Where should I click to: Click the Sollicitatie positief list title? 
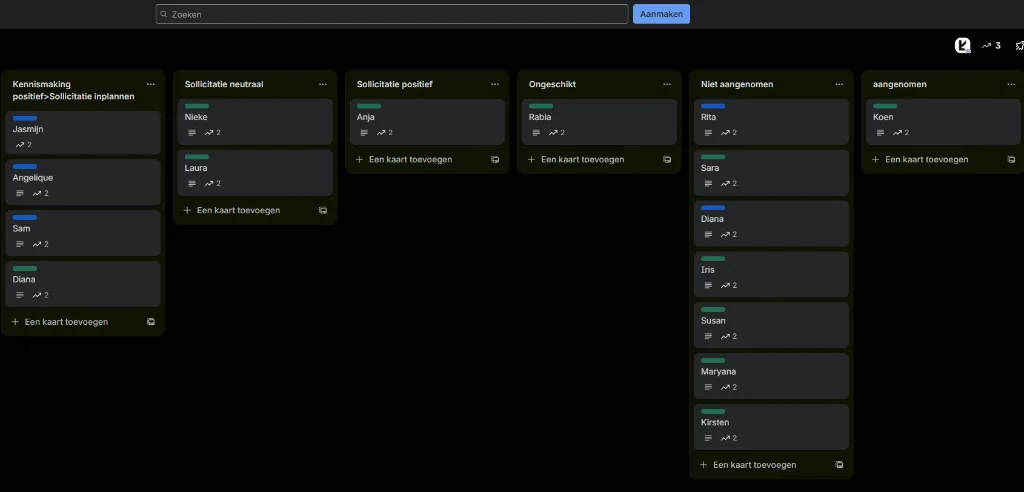point(394,84)
